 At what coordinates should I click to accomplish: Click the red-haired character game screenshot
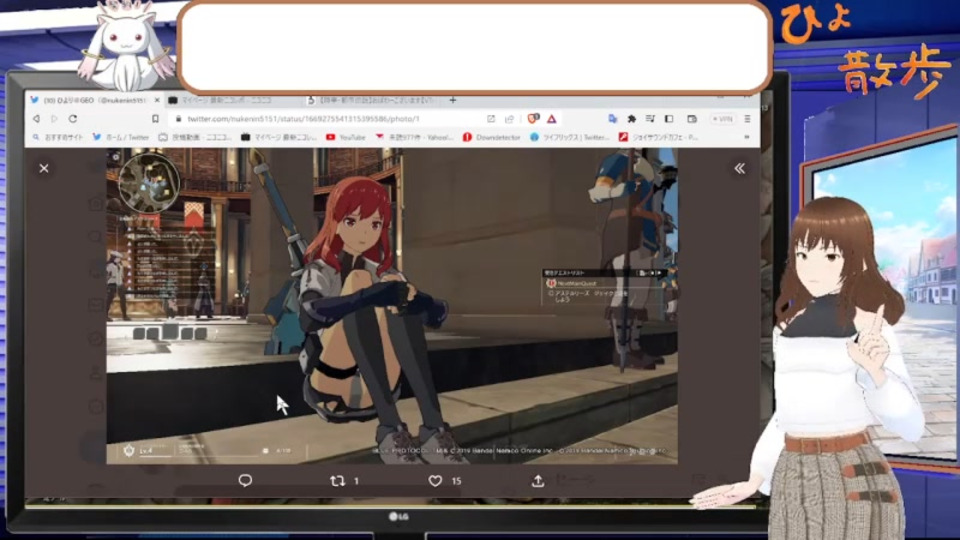tap(392, 306)
